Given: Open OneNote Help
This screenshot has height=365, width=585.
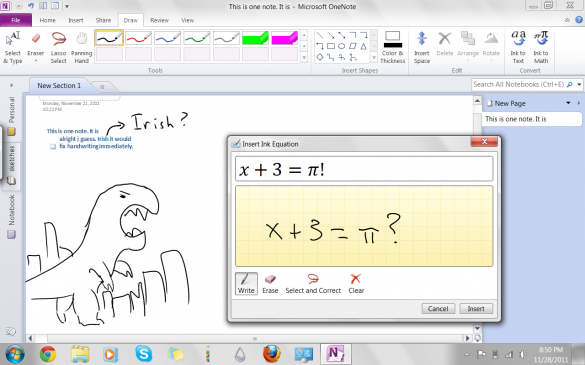Looking at the screenshot, I should click(x=579, y=20).
